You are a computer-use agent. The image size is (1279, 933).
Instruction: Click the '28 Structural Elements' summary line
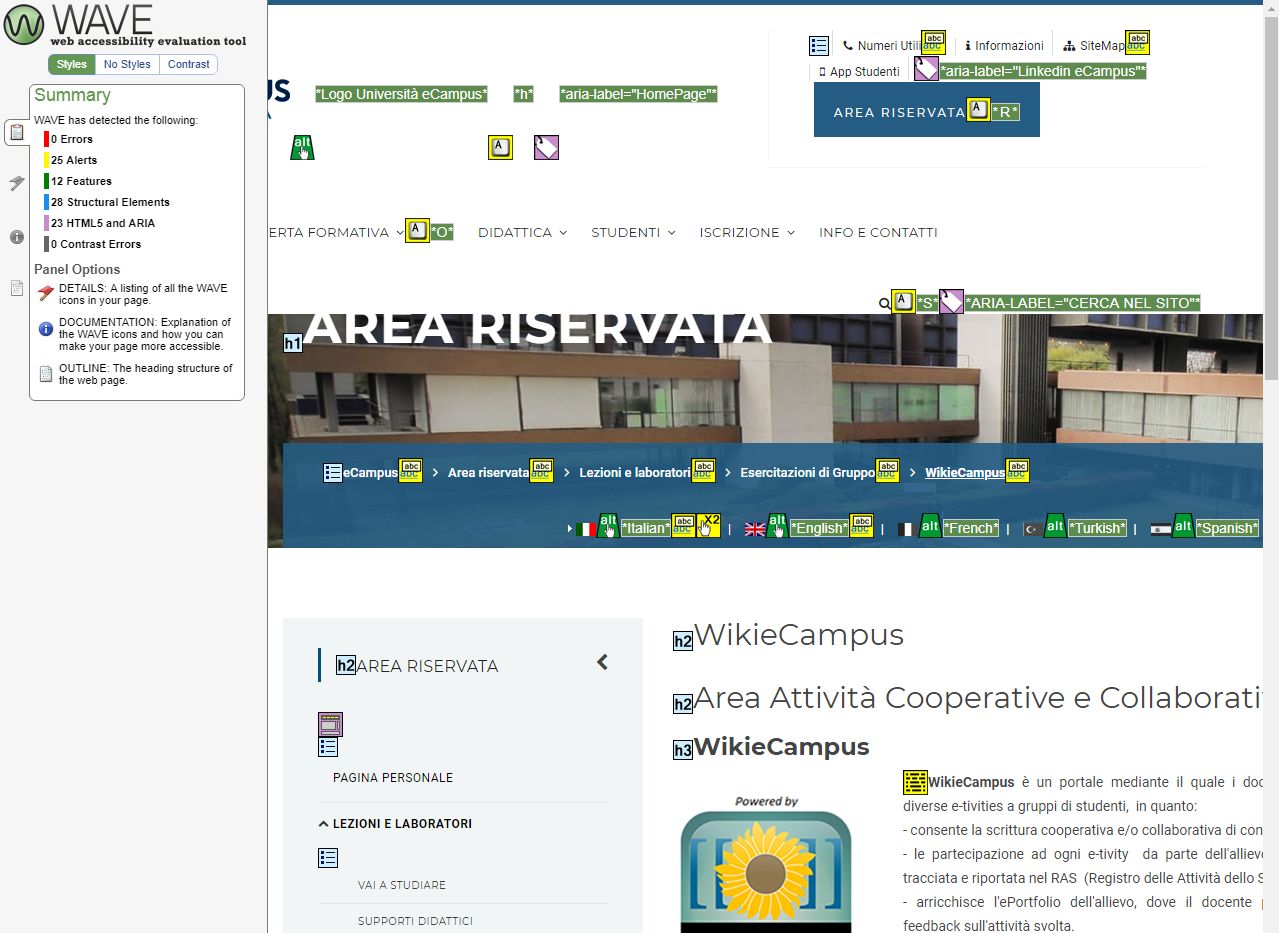[x=106, y=202]
